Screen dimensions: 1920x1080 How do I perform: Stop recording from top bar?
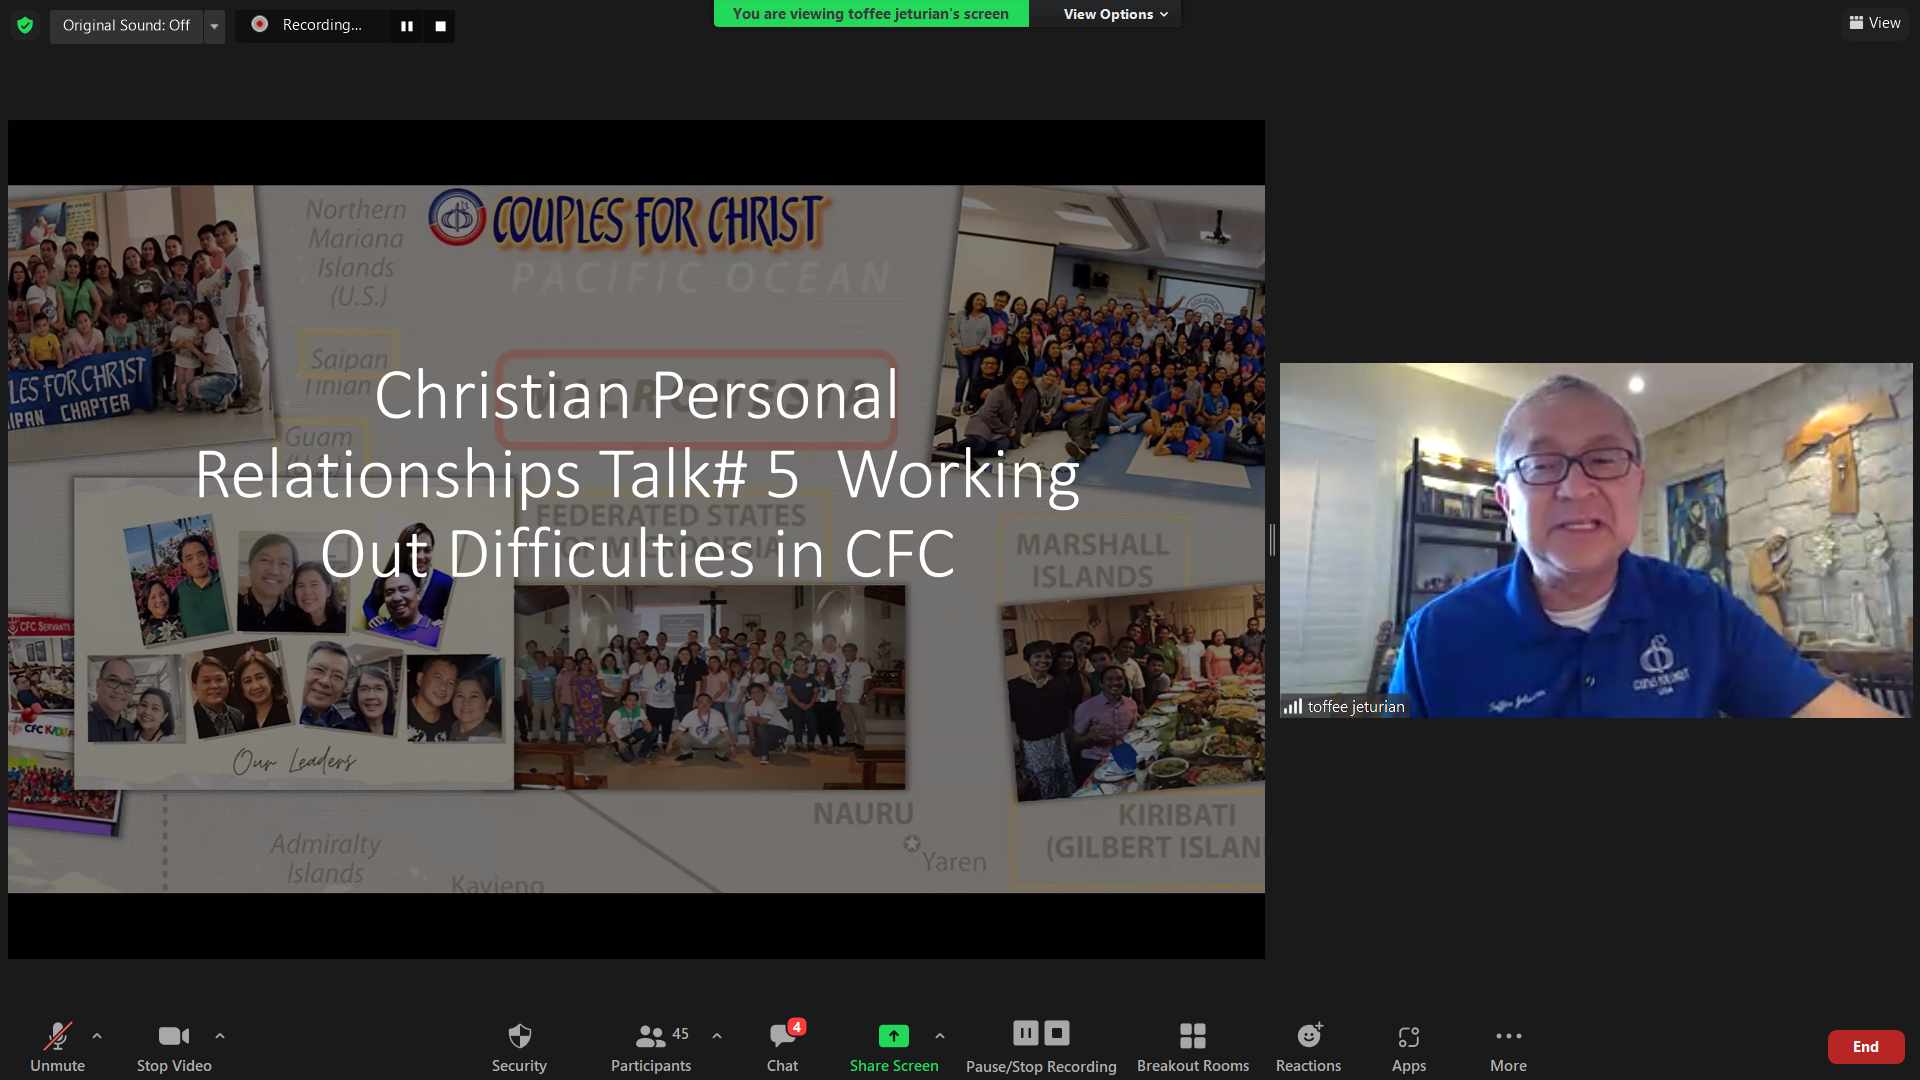click(440, 26)
